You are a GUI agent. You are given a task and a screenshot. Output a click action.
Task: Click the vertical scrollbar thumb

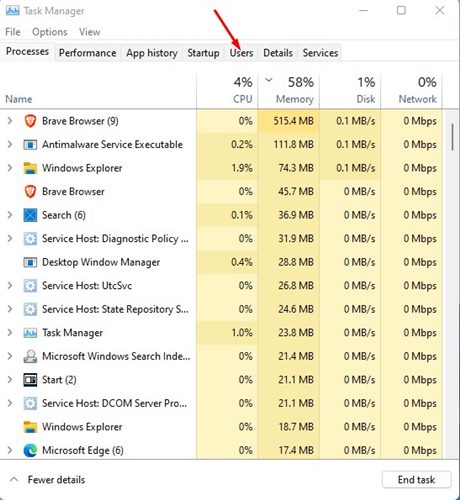(452, 137)
